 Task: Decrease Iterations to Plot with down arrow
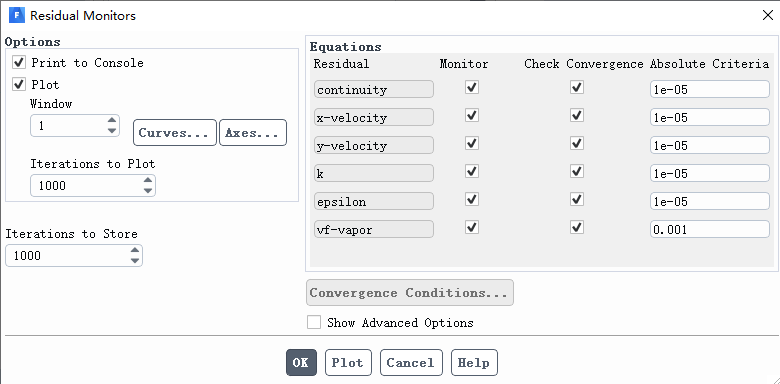point(148,191)
